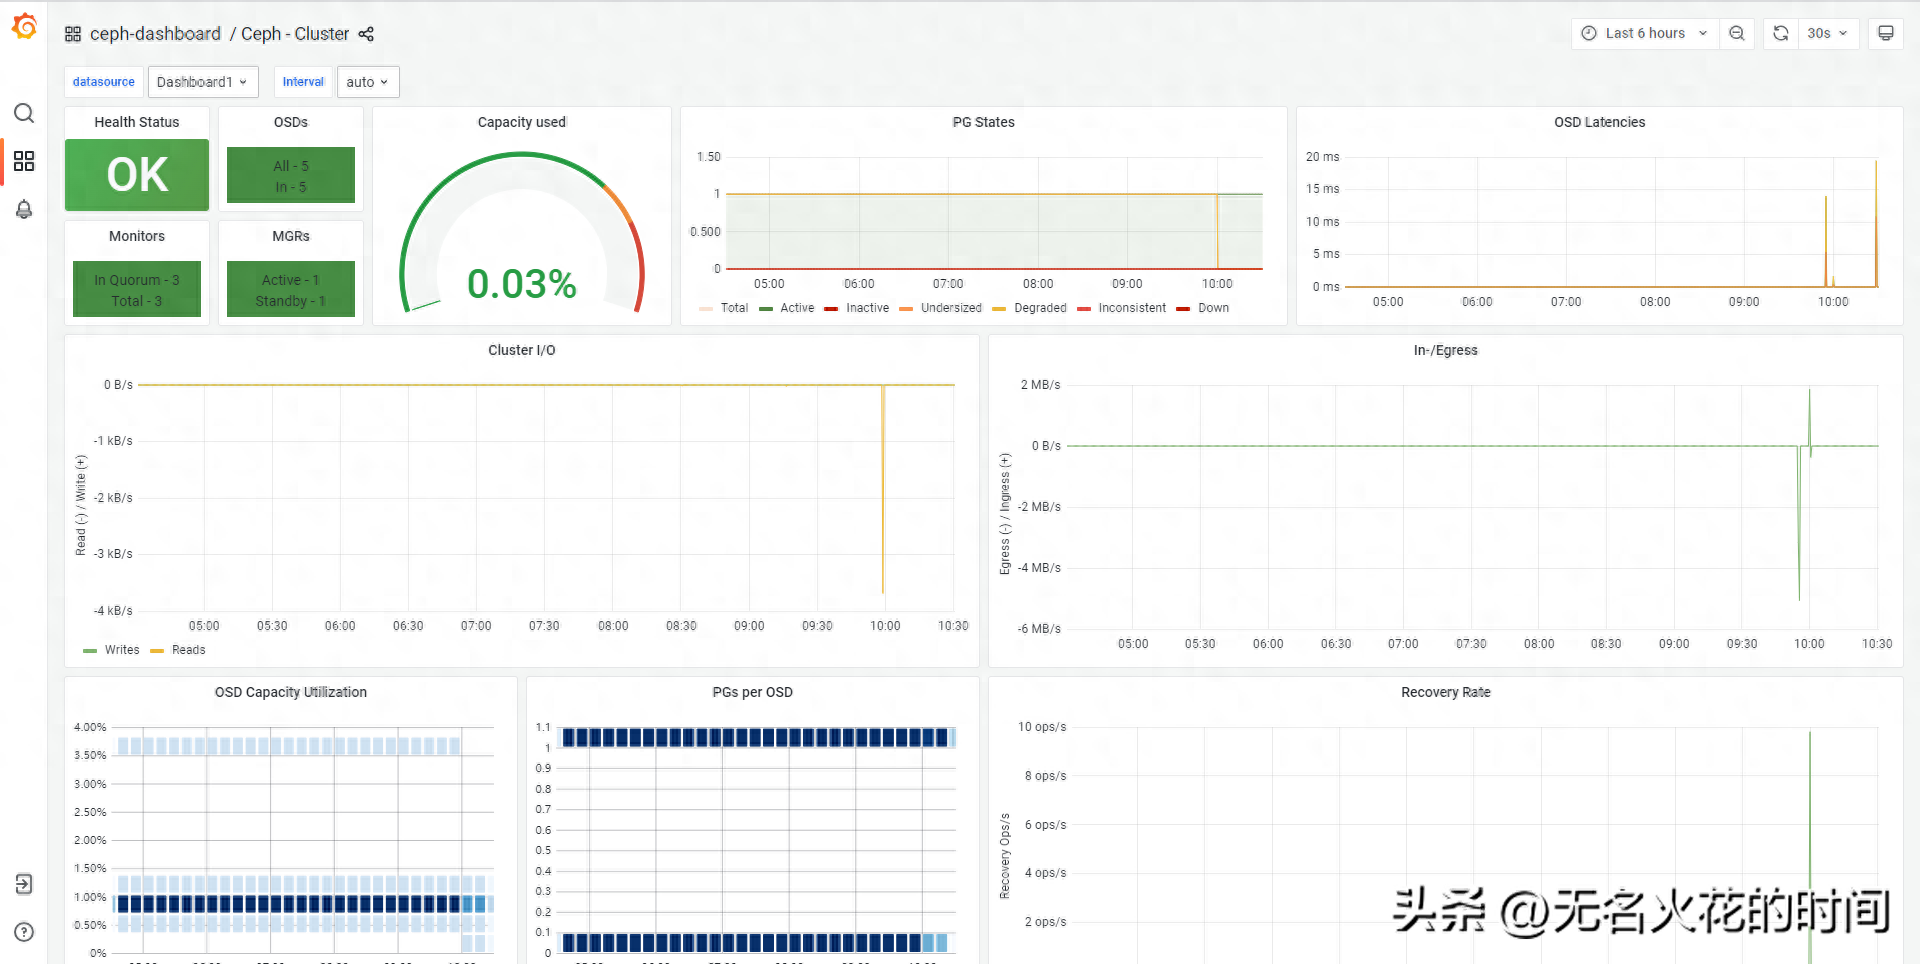This screenshot has width=1920, height=964.
Task: Click the datasource variable label
Action: pos(104,82)
